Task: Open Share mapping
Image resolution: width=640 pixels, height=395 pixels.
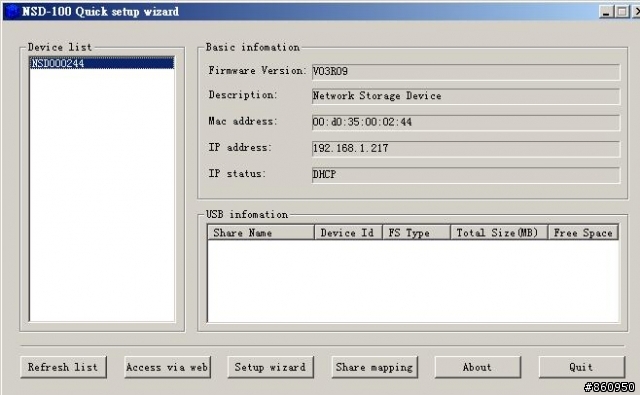Action: (375, 367)
